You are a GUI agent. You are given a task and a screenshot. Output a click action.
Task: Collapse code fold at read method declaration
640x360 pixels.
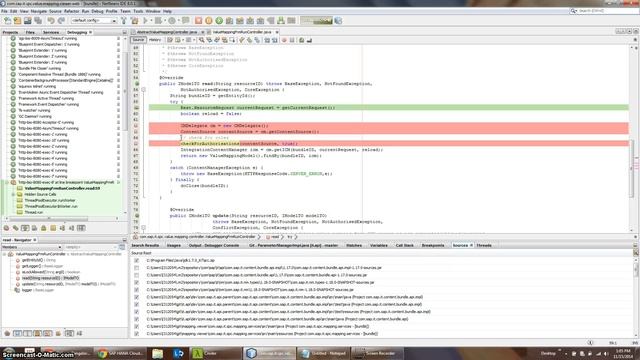(143, 89)
